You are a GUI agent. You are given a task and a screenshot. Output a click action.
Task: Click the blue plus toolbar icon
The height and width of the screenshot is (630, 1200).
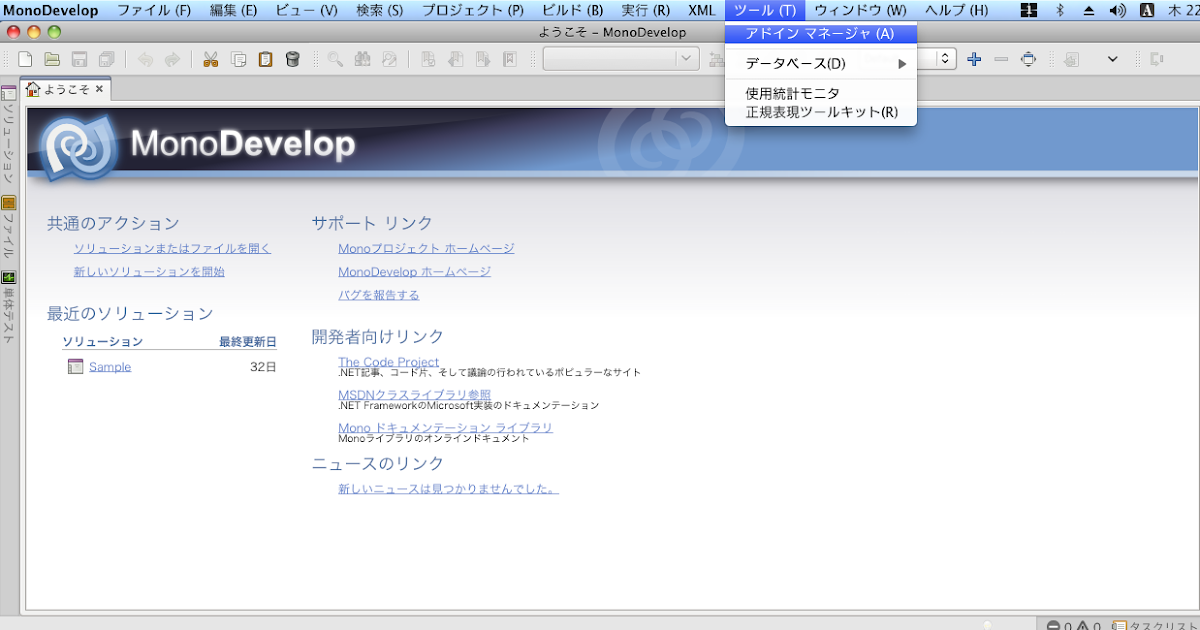[975, 59]
